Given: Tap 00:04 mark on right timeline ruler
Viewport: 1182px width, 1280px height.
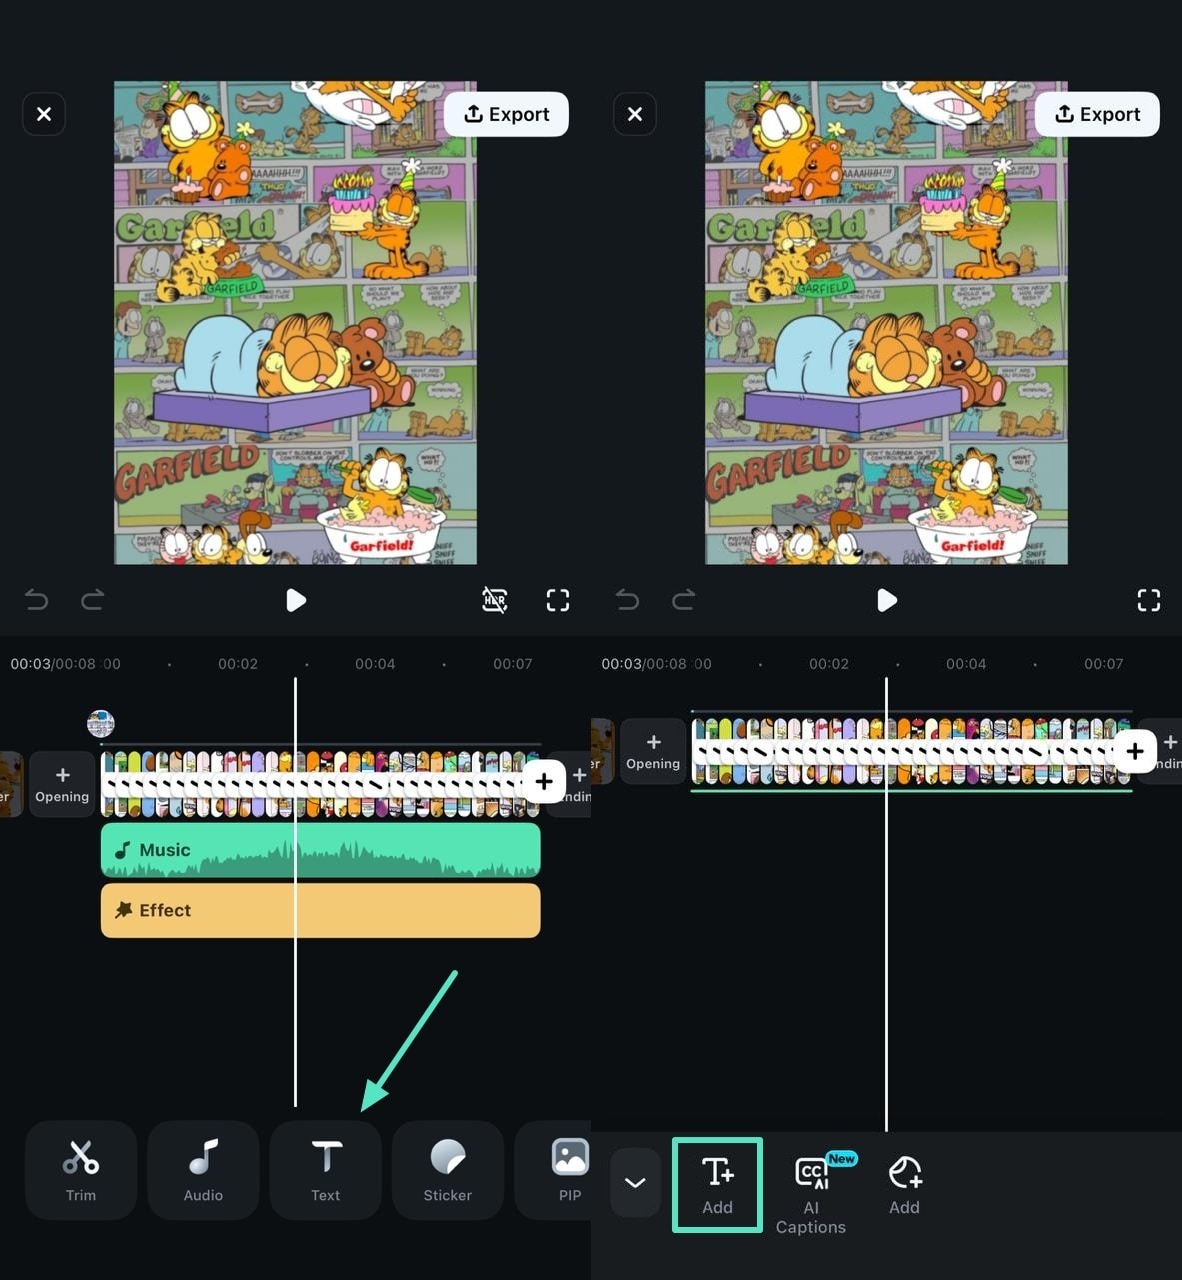Looking at the screenshot, I should 966,664.
